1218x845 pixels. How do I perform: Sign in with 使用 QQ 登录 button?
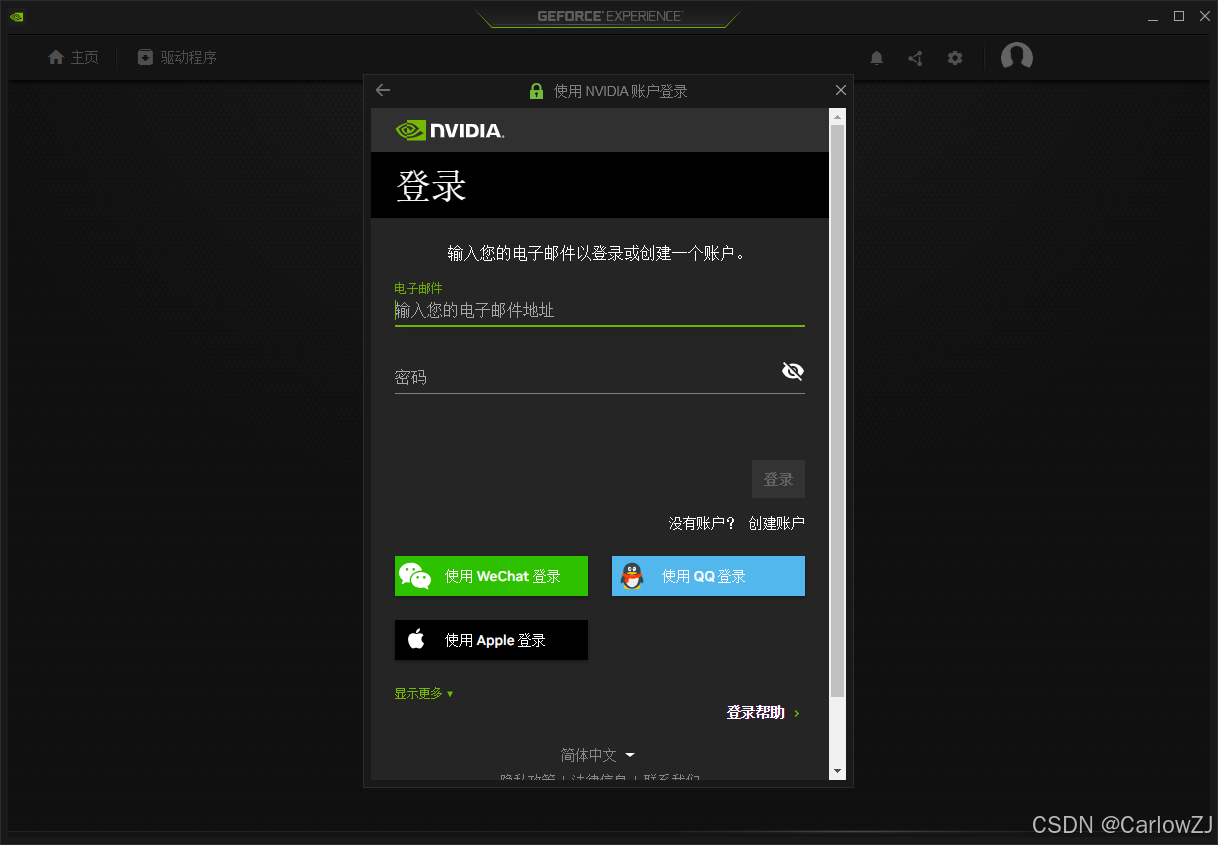tap(708, 576)
